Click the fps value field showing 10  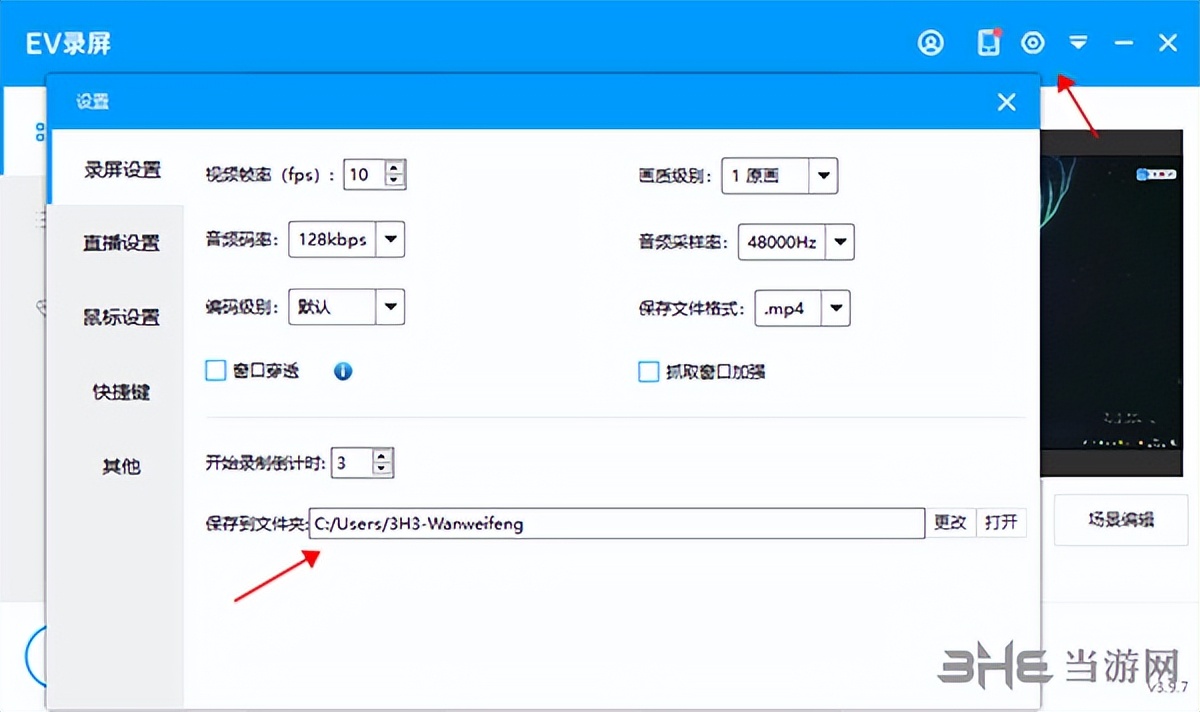[x=365, y=175]
